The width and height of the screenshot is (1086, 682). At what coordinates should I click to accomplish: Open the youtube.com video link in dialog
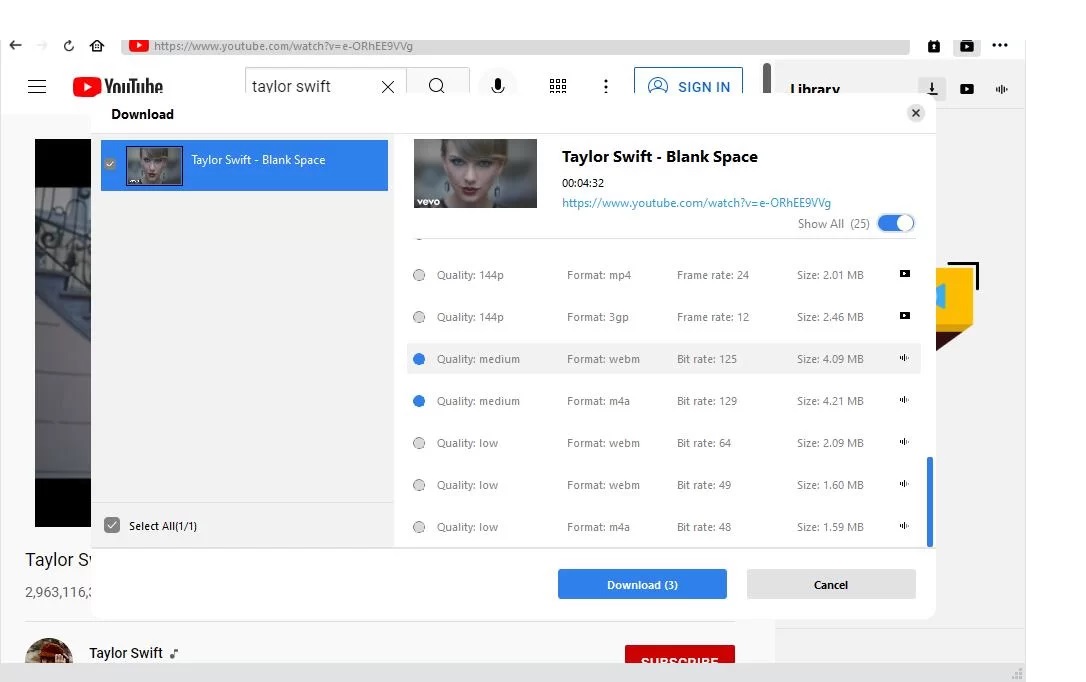point(696,203)
